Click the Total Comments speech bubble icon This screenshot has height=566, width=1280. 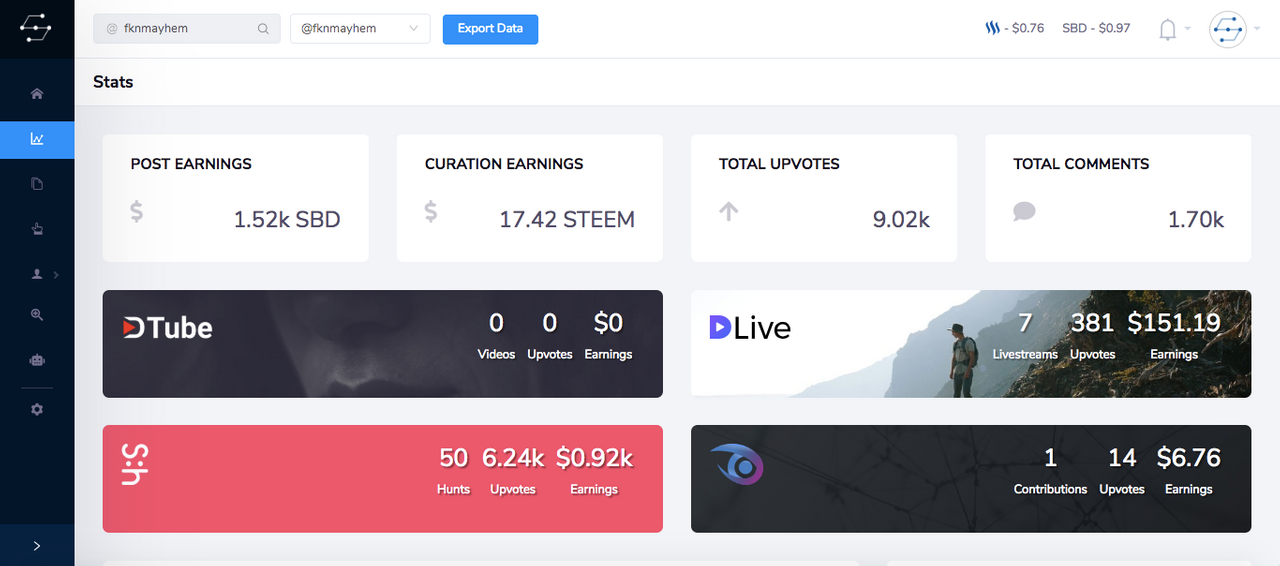point(1024,211)
